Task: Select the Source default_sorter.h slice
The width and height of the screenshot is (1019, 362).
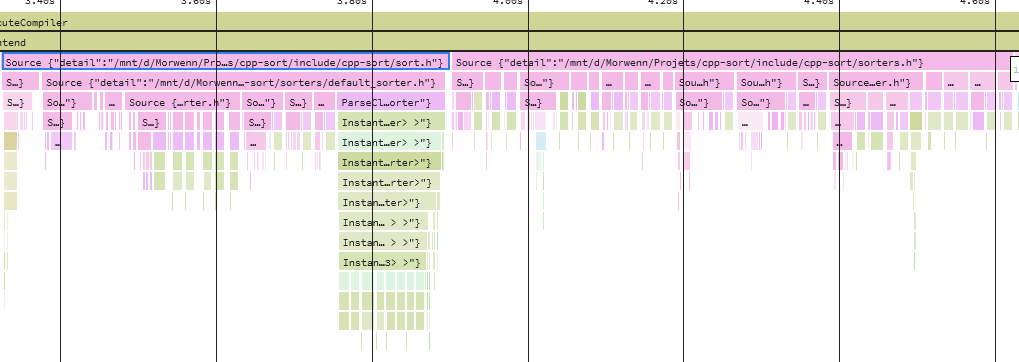Action: point(244,83)
